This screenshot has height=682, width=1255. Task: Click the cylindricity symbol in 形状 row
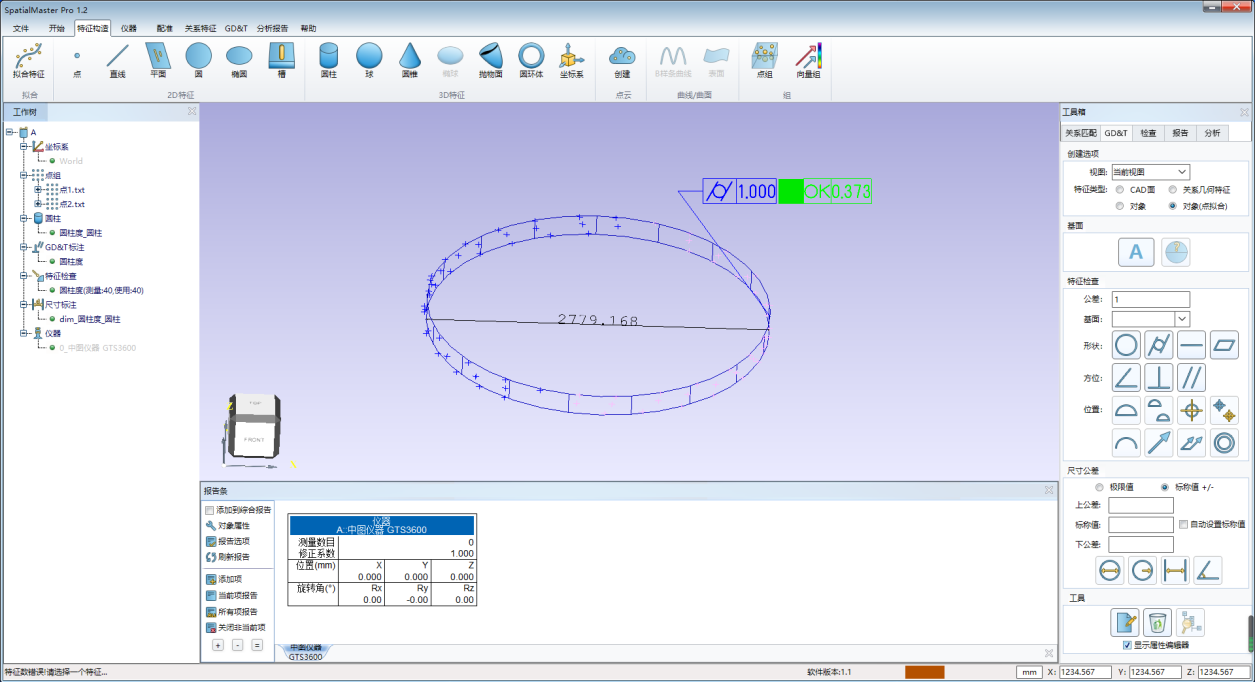1158,345
